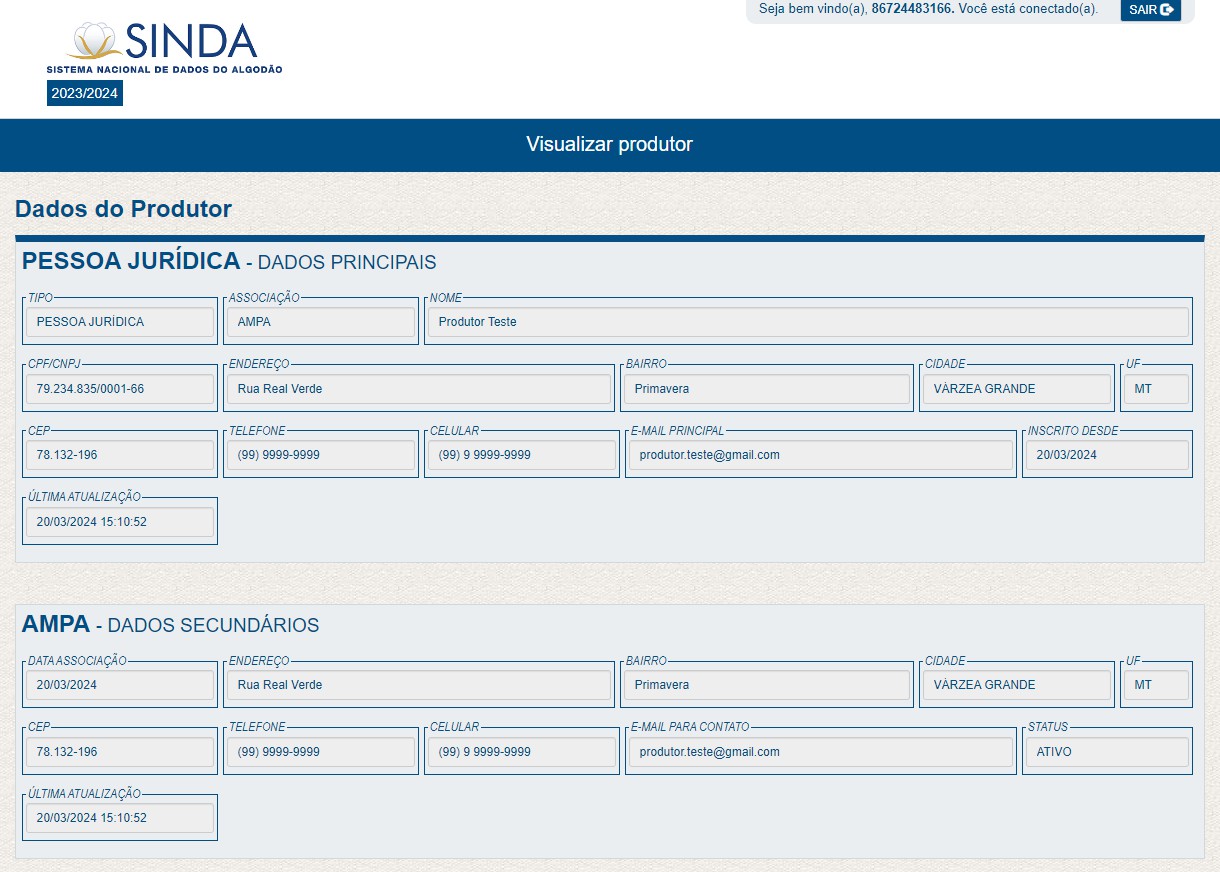Click Última Atualização field in AMPA section
Image resolution: width=1220 pixels, height=872 pixels.
point(120,818)
